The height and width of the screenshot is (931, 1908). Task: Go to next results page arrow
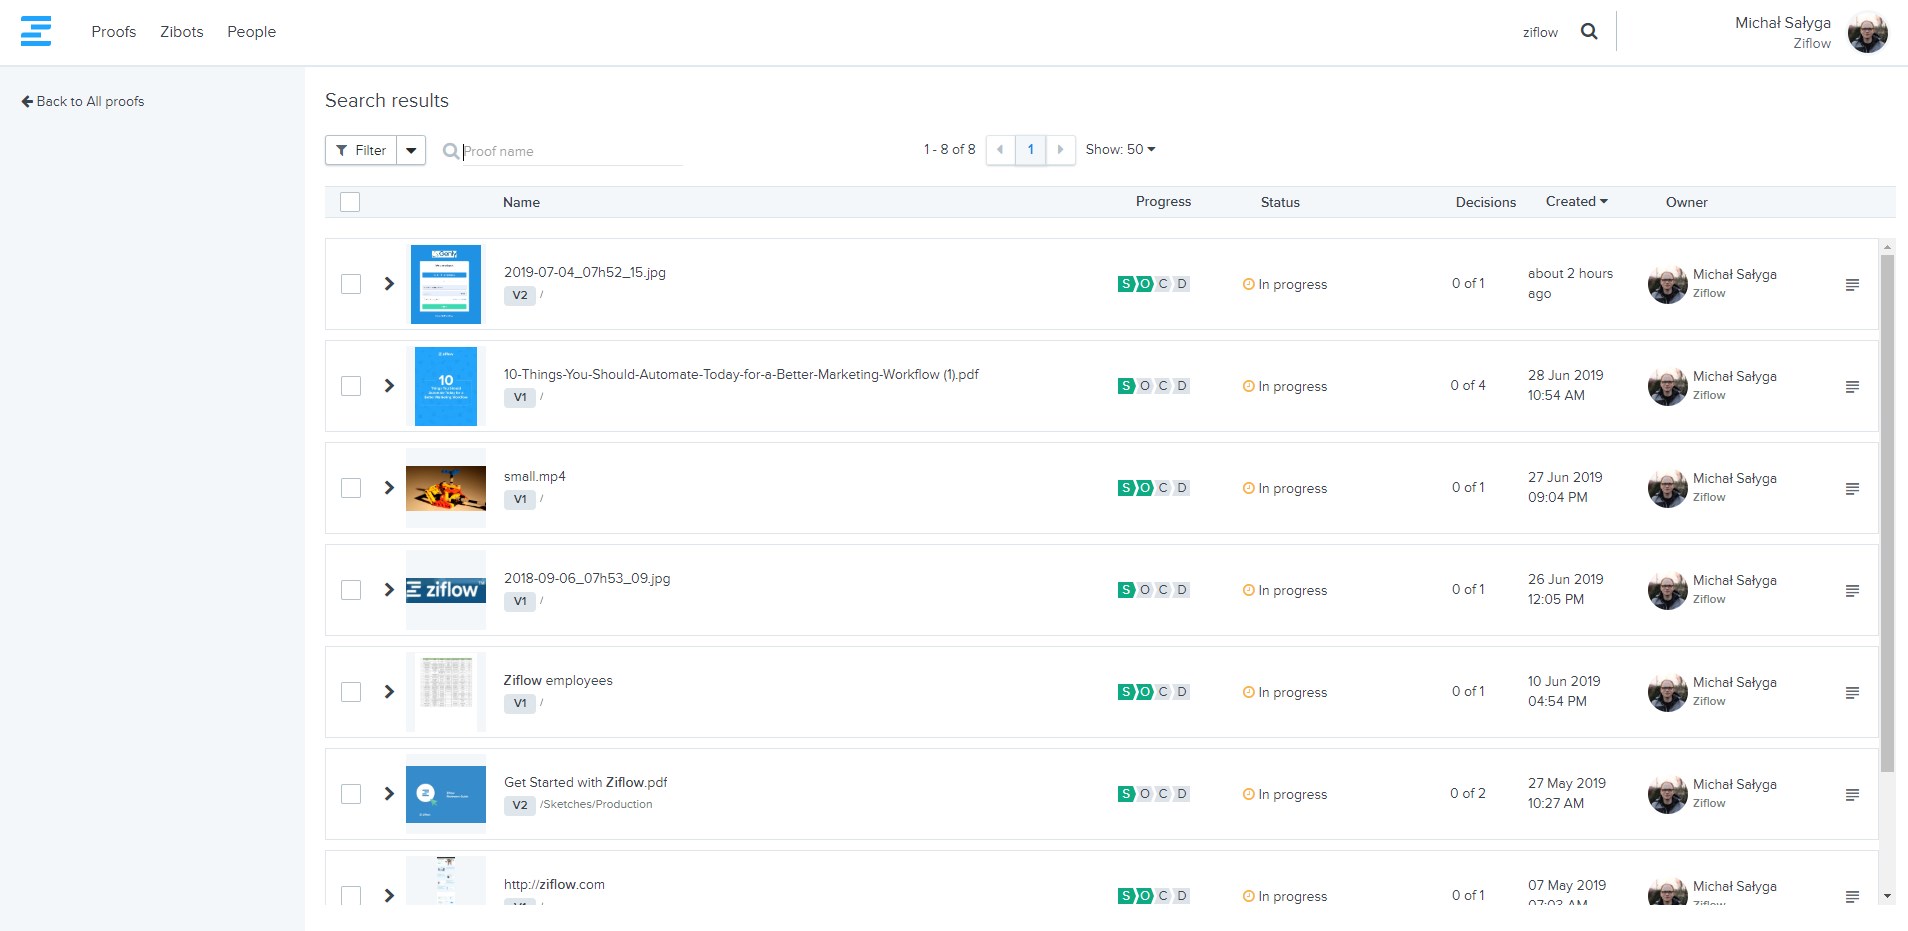pos(1060,150)
